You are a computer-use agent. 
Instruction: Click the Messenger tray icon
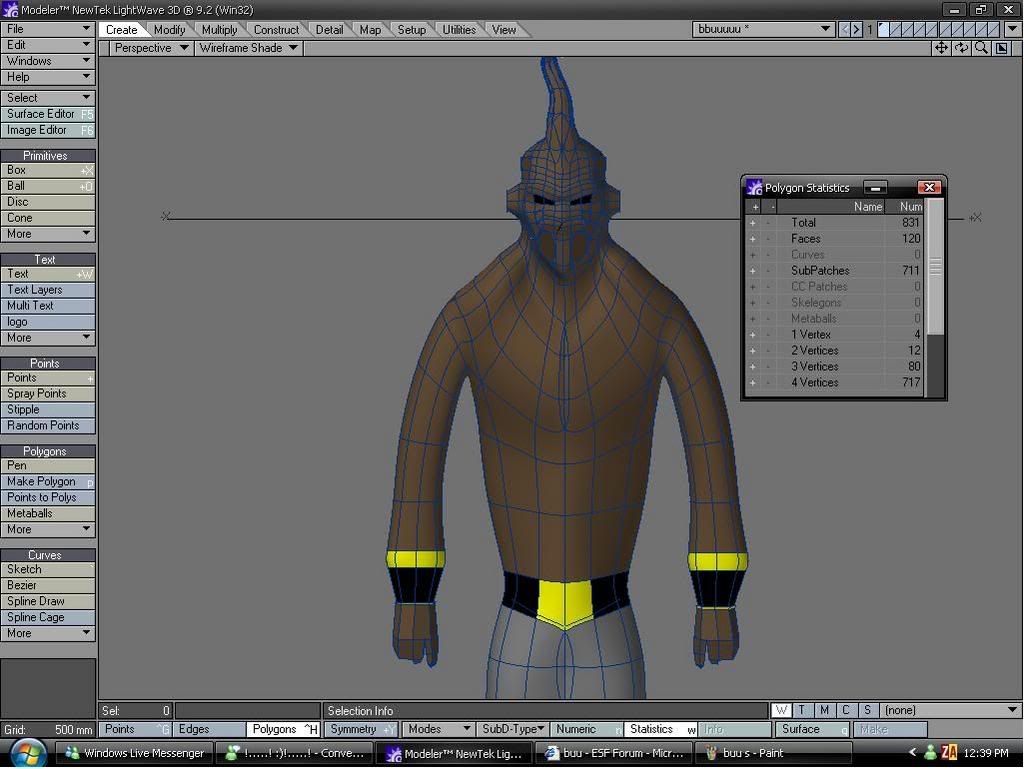(931, 753)
